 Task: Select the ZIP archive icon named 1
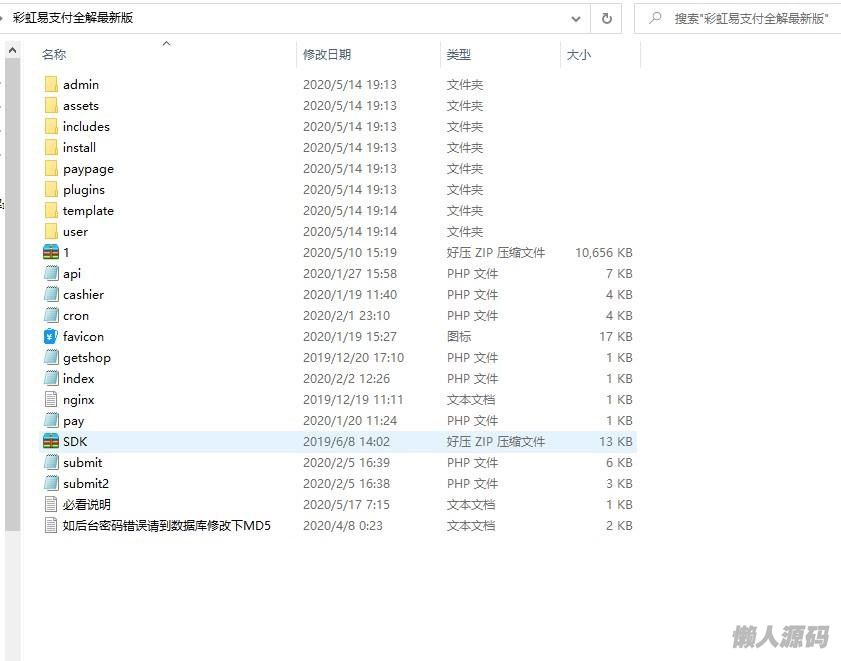[51, 252]
